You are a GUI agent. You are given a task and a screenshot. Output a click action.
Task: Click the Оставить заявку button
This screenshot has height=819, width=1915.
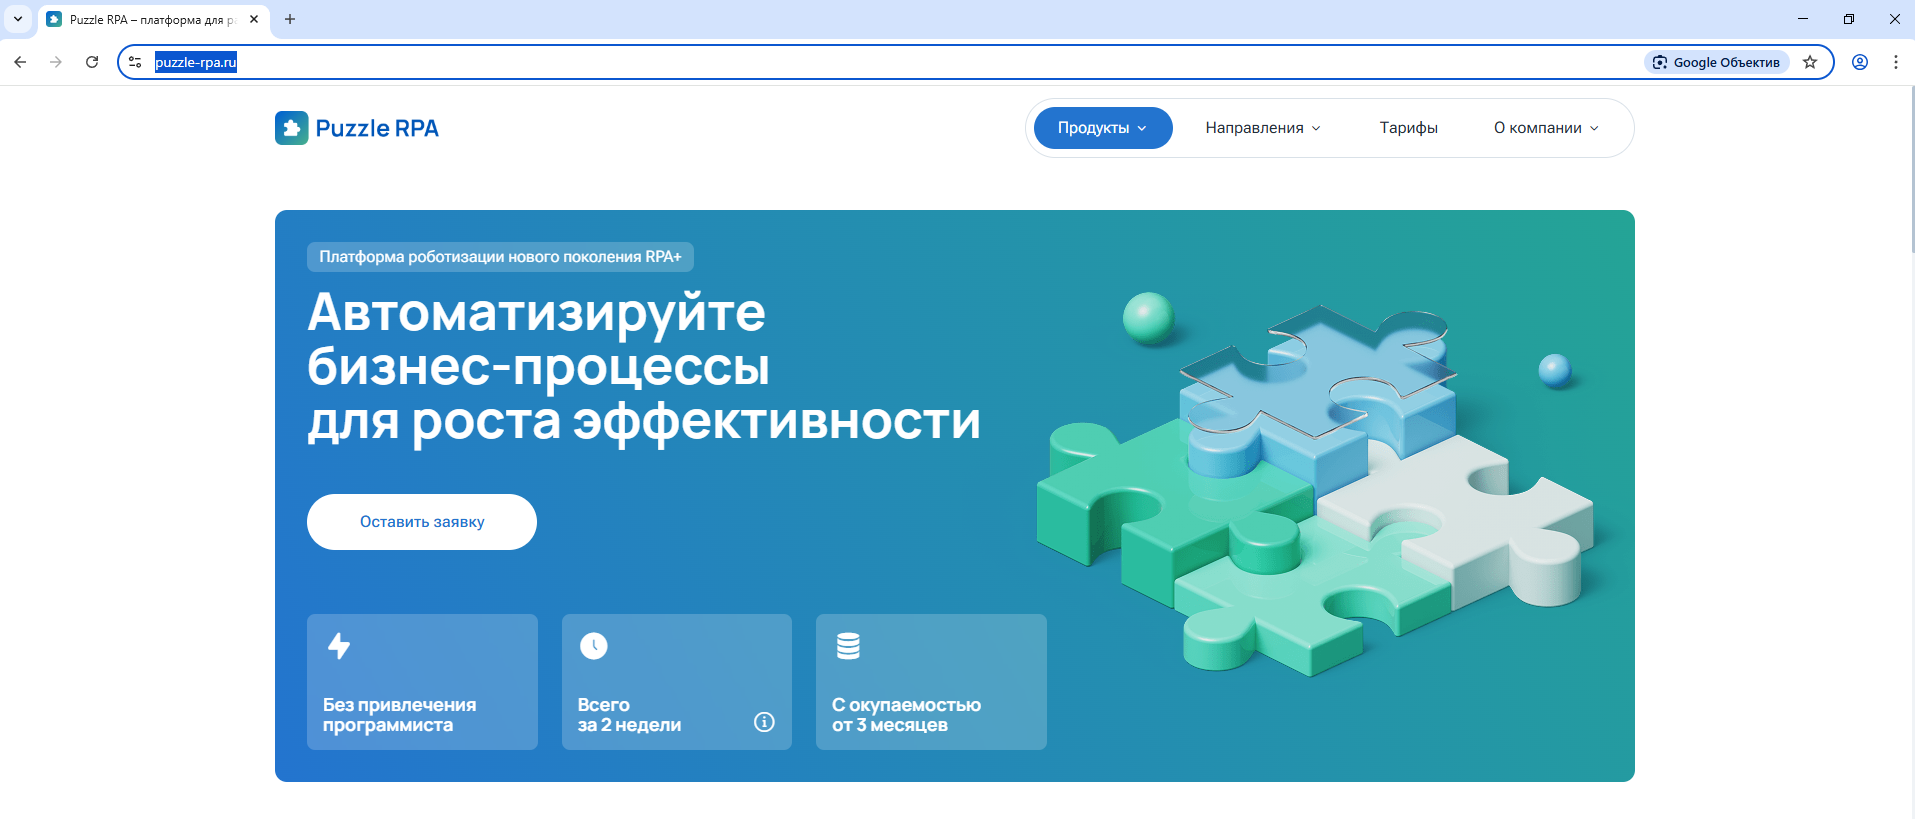(422, 522)
